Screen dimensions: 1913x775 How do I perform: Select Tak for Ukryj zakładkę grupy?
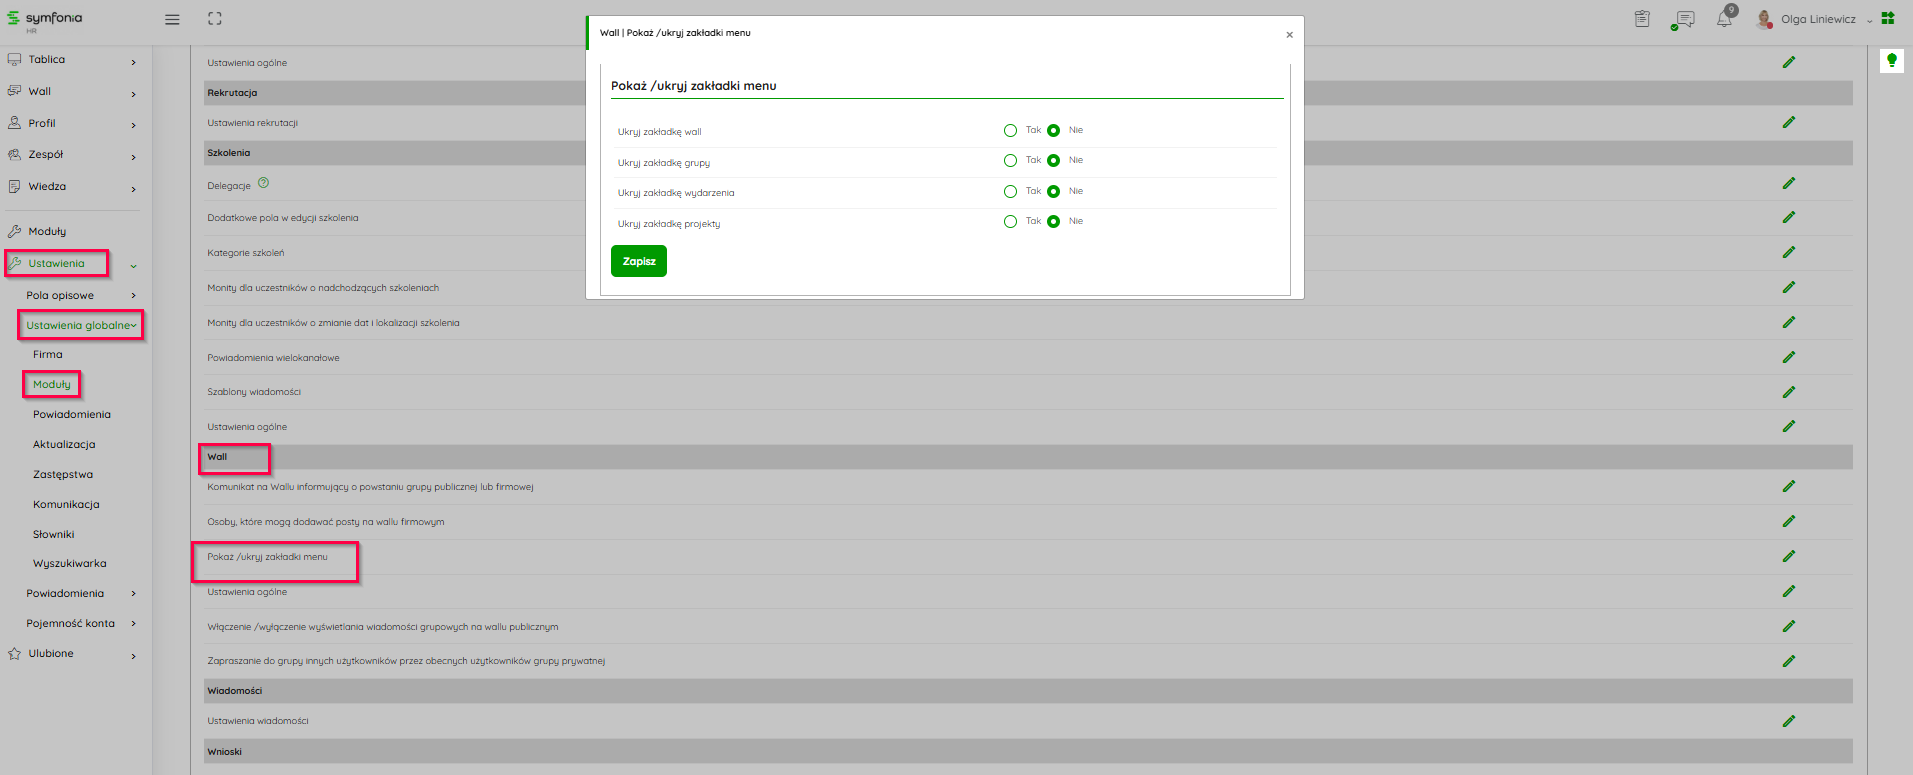(1010, 161)
